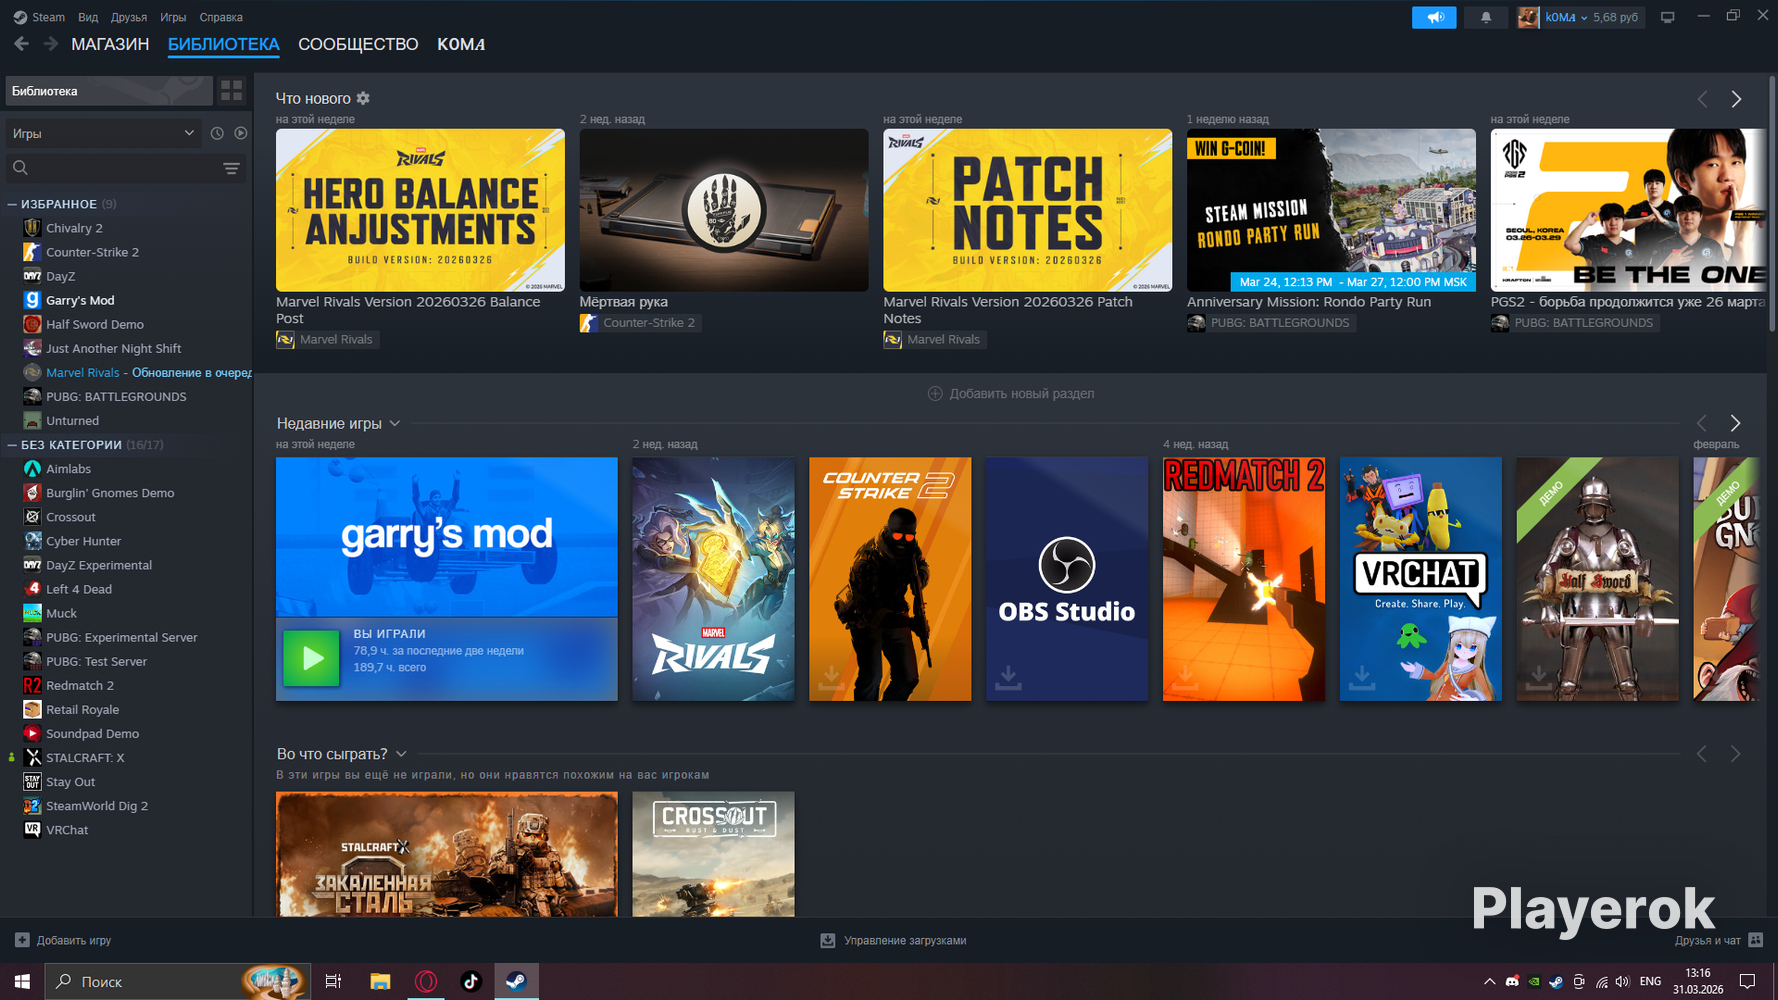Image resolution: width=1778 pixels, height=1000 pixels.
Task: Open Task View on the taskbar
Action: point(334,981)
